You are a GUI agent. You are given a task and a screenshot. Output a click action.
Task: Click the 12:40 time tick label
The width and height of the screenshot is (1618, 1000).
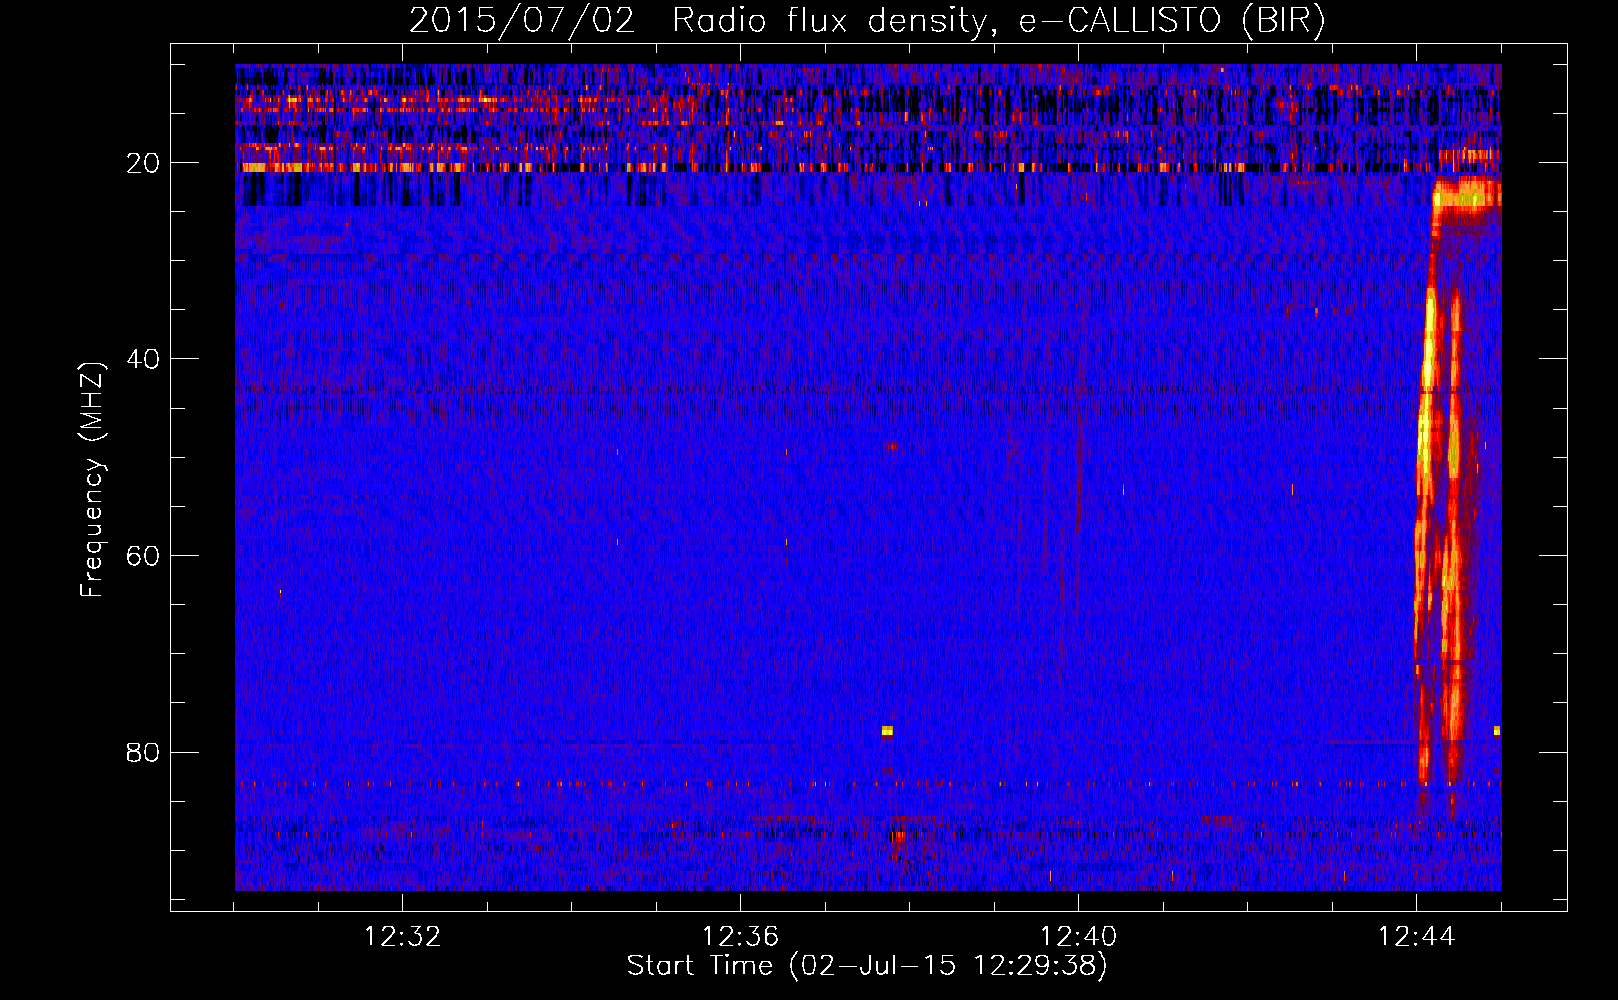[x=1078, y=937]
